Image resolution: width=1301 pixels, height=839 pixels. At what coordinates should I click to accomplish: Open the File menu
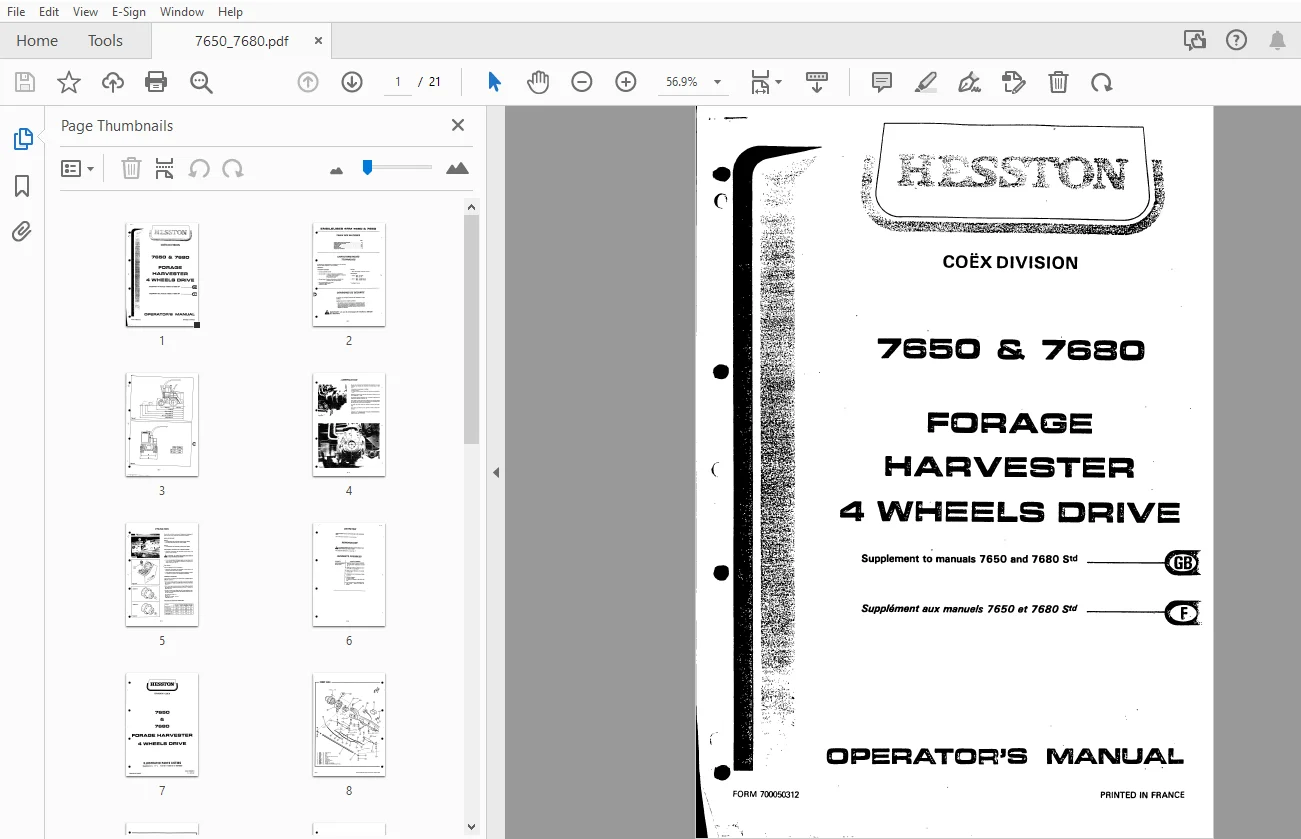[16, 12]
